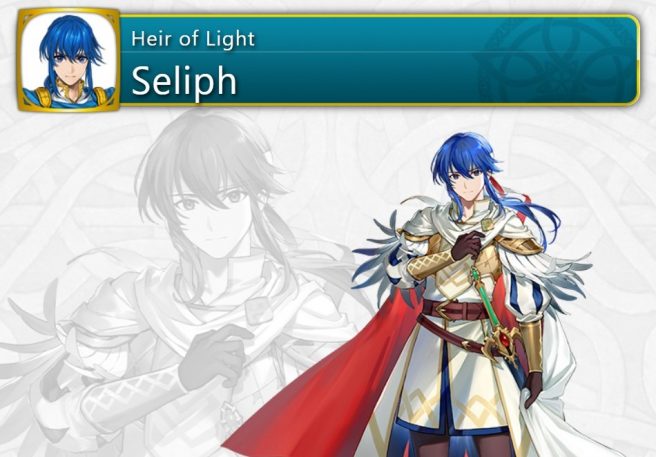The width and height of the screenshot is (656, 457).
Task: Click the gloved fist in the grayscale artwork
Action: point(213,356)
